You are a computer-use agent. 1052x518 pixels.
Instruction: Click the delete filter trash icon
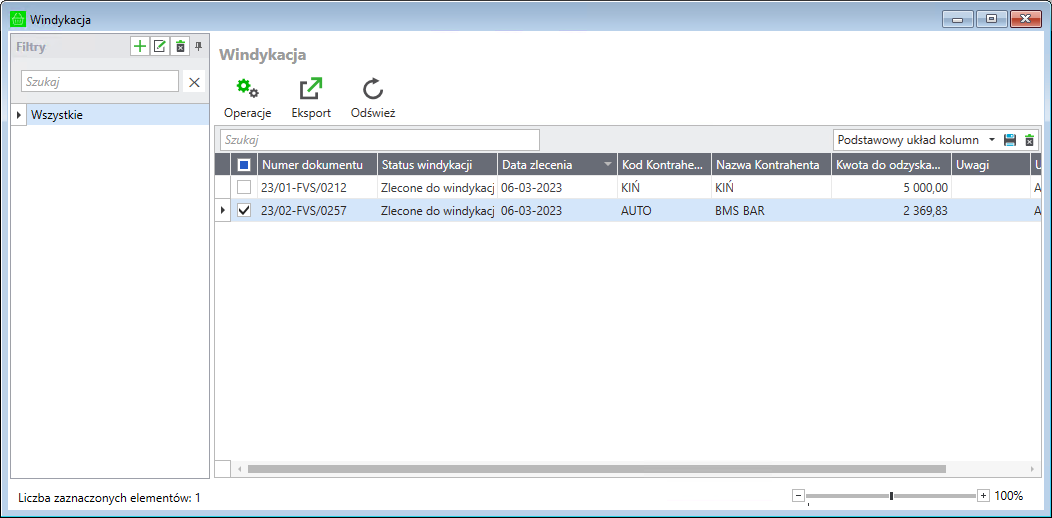pyautogui.click(x=180, y=46)
